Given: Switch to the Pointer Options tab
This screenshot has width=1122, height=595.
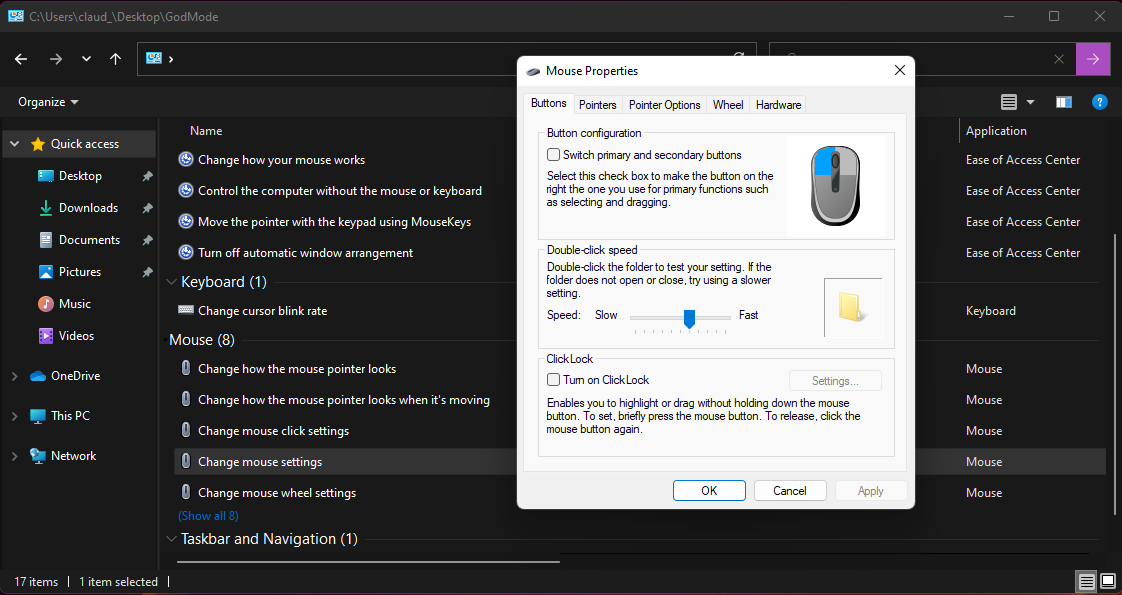Looking at the screenshot, I should point(664,105).
